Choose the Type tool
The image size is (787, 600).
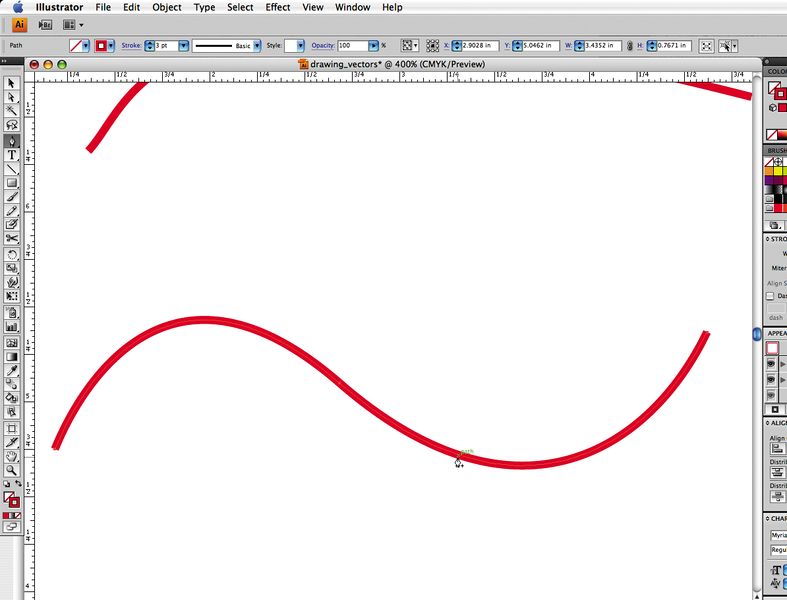(12, 155)
